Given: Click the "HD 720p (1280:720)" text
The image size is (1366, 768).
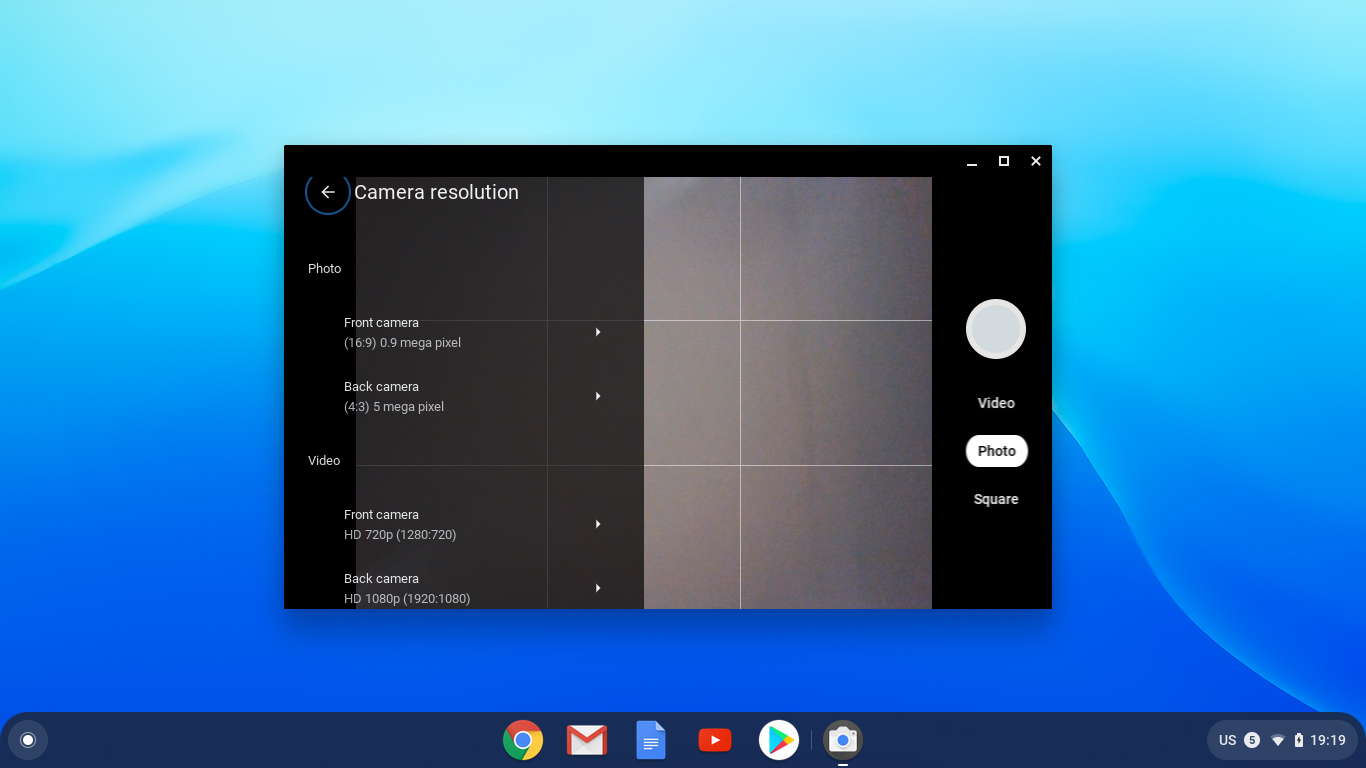Looking at the screenshot, I should [400, 535].
